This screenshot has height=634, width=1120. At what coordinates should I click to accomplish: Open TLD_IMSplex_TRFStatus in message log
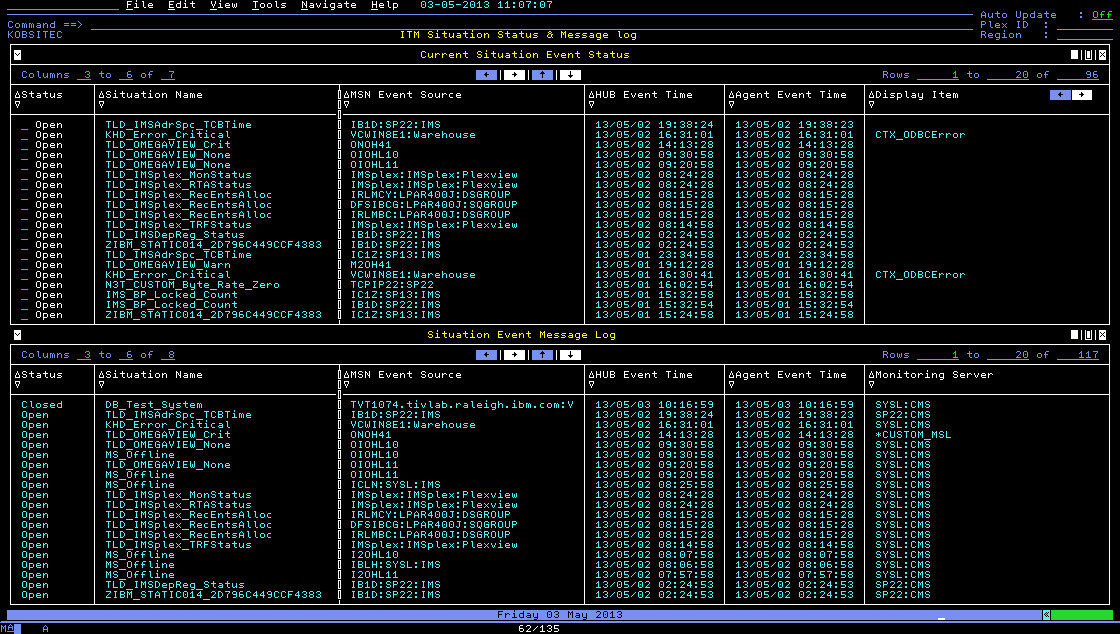coord(179,545)
